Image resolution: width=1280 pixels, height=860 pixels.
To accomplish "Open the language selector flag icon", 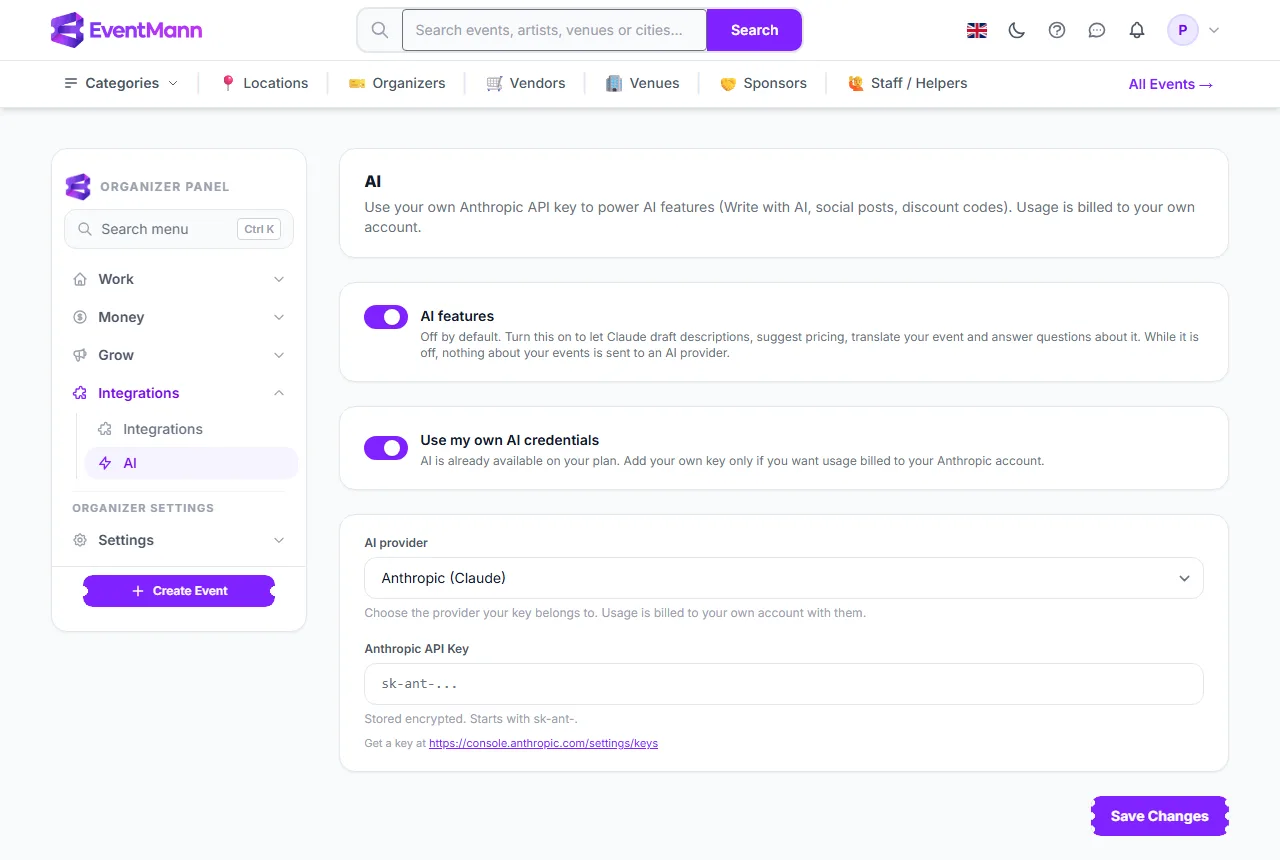I will pyautogui.click(x=977, y=30).
